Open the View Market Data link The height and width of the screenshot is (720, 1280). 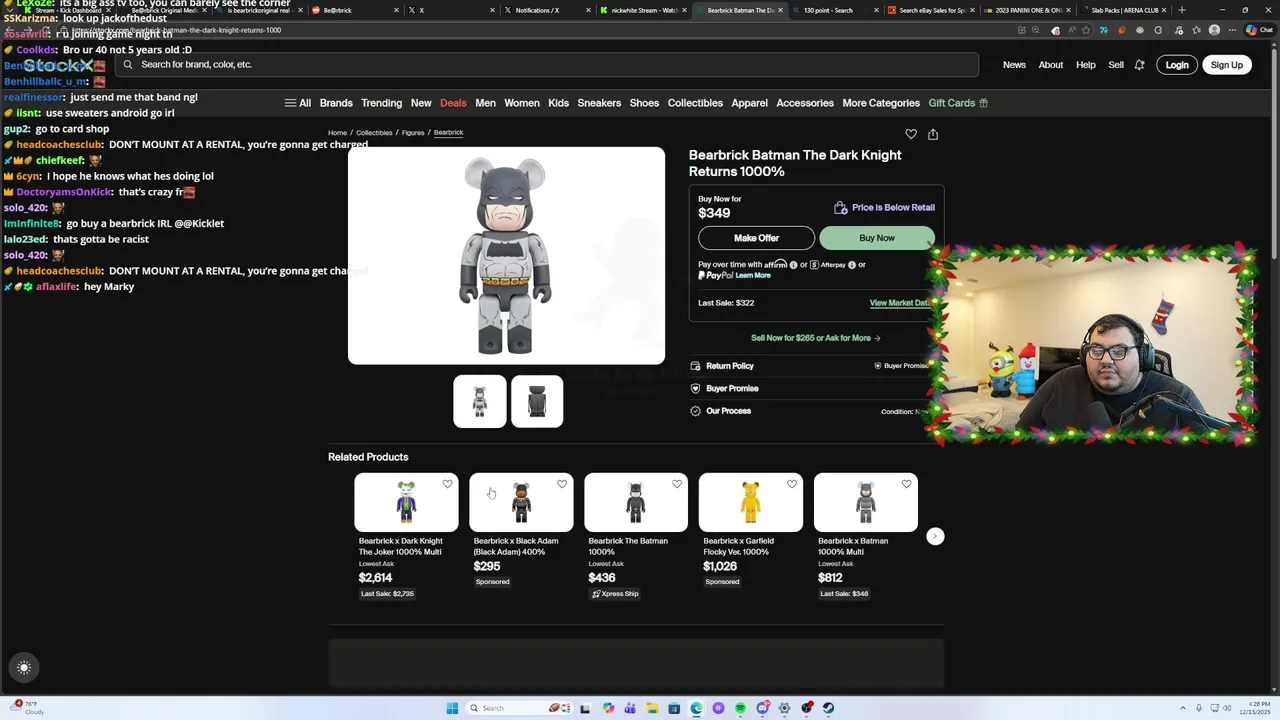(x=900, y=303)
